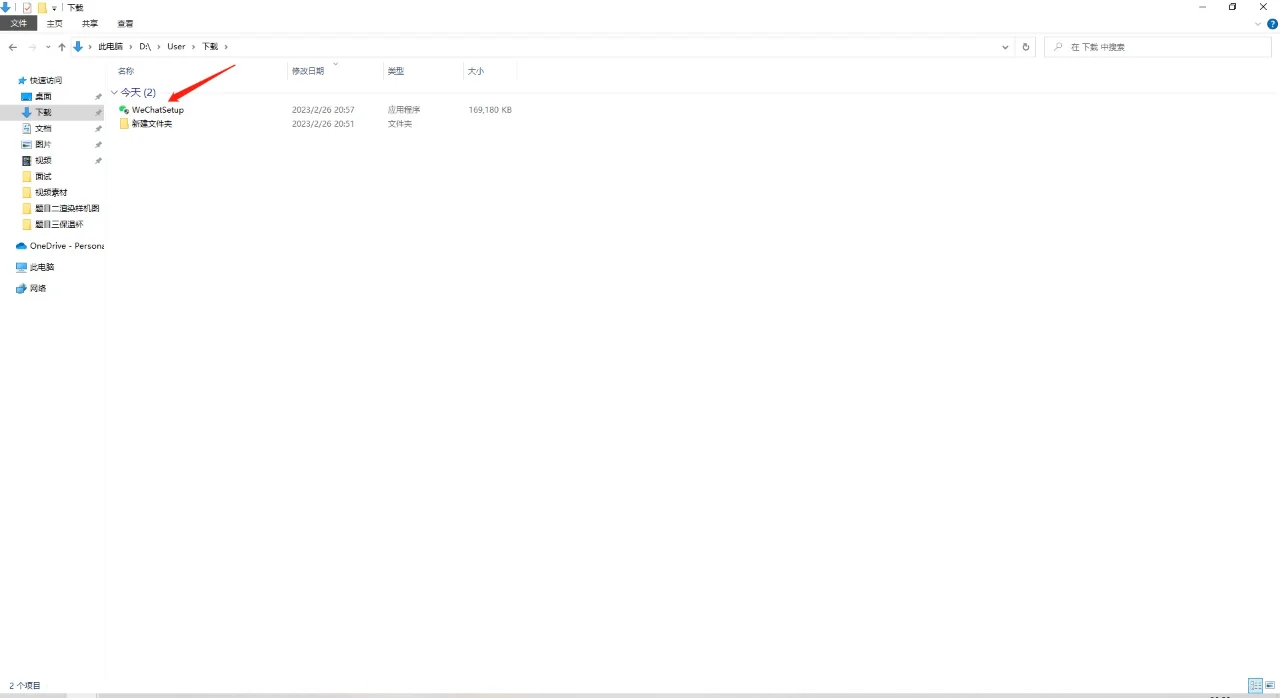This screenshot has width=1280, height=698.
Task: Open the 题目三保温杯 sidebar folder
Action: 59,224
